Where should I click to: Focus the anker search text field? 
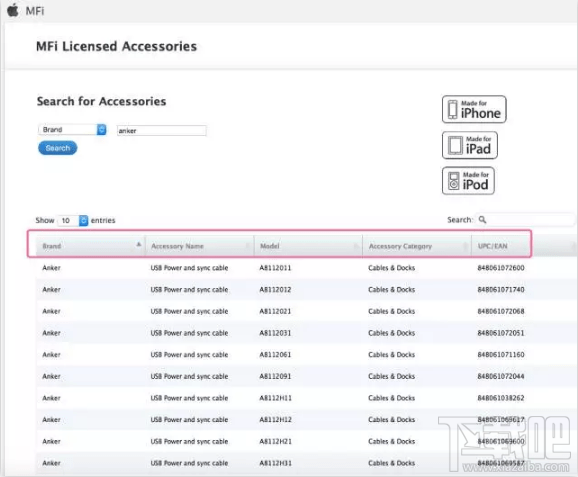pos(161,130)
